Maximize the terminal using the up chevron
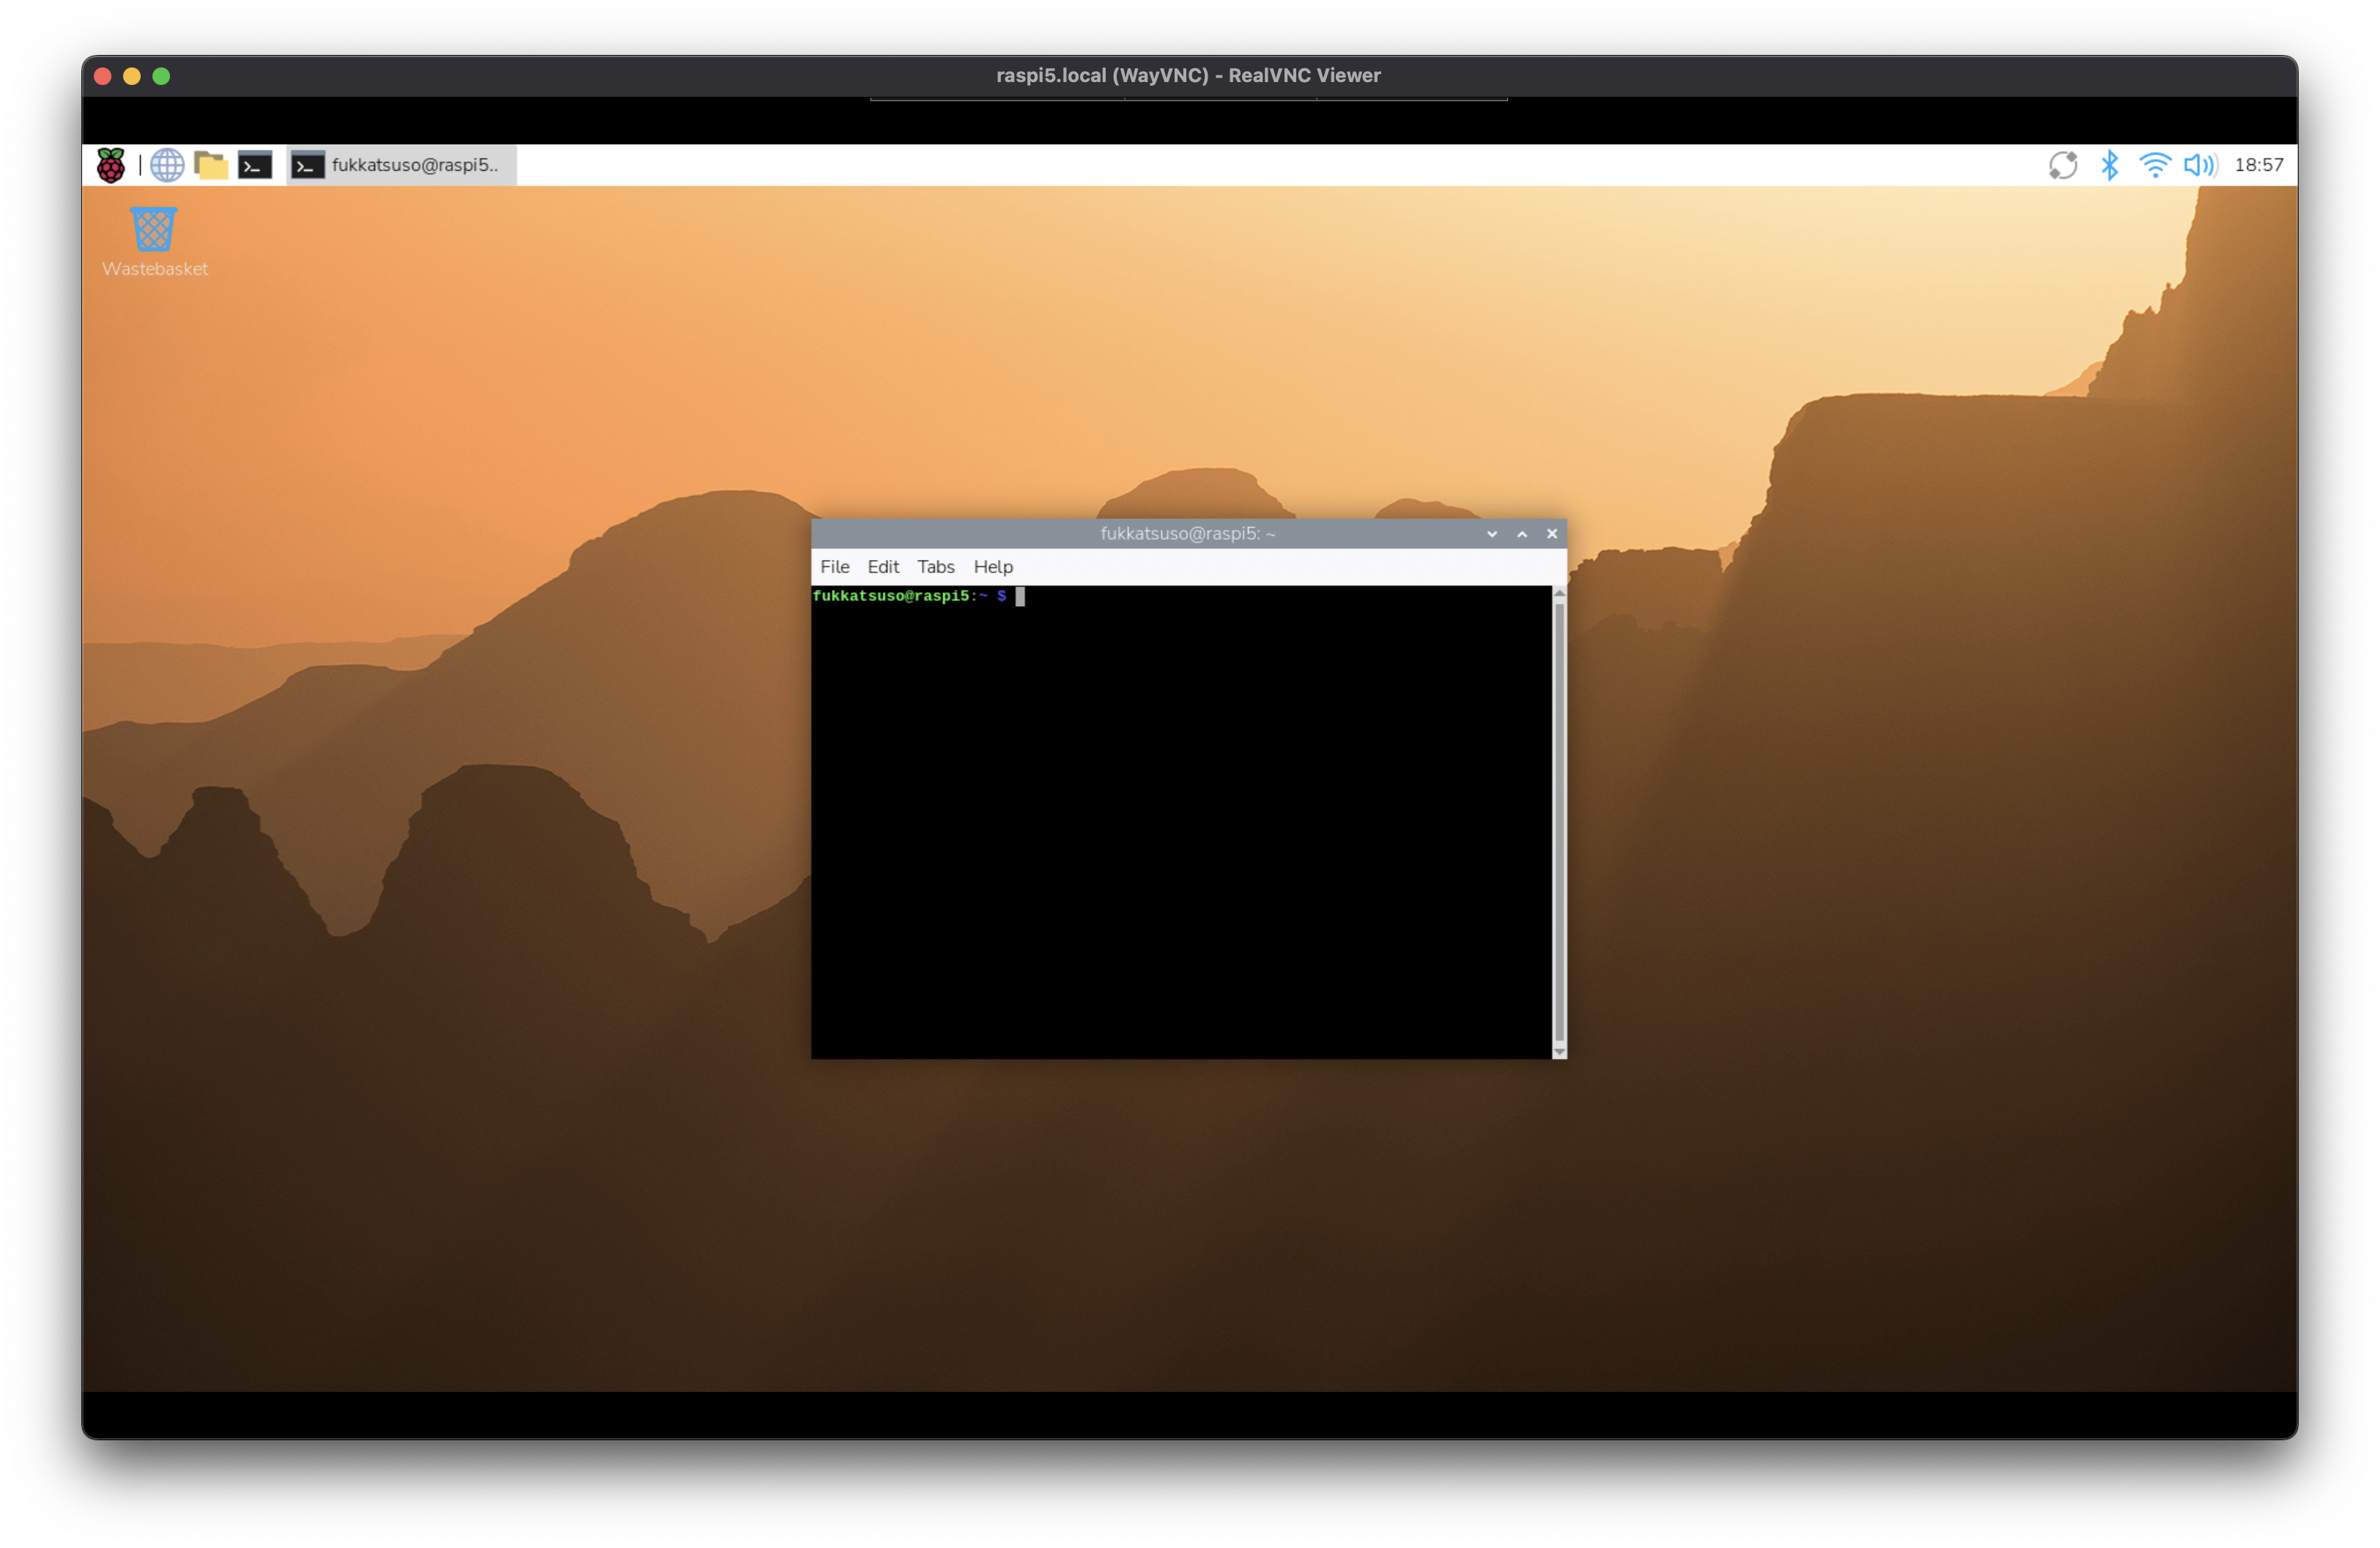The height and width of the screenshot is (1548, 2380). [x=1521, y=534]
